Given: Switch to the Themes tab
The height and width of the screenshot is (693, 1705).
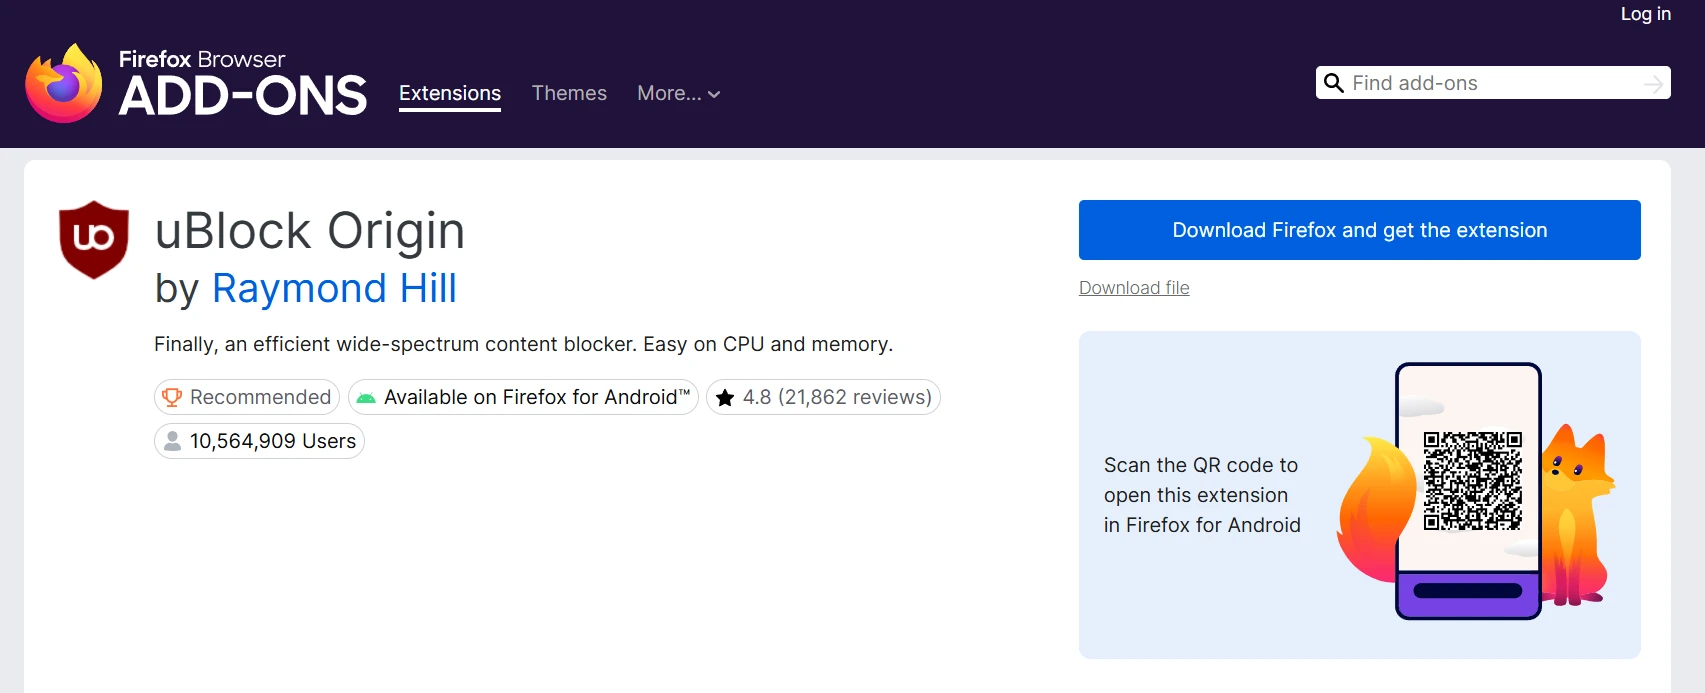Looking at the screenshot, I should coord(569,93).
